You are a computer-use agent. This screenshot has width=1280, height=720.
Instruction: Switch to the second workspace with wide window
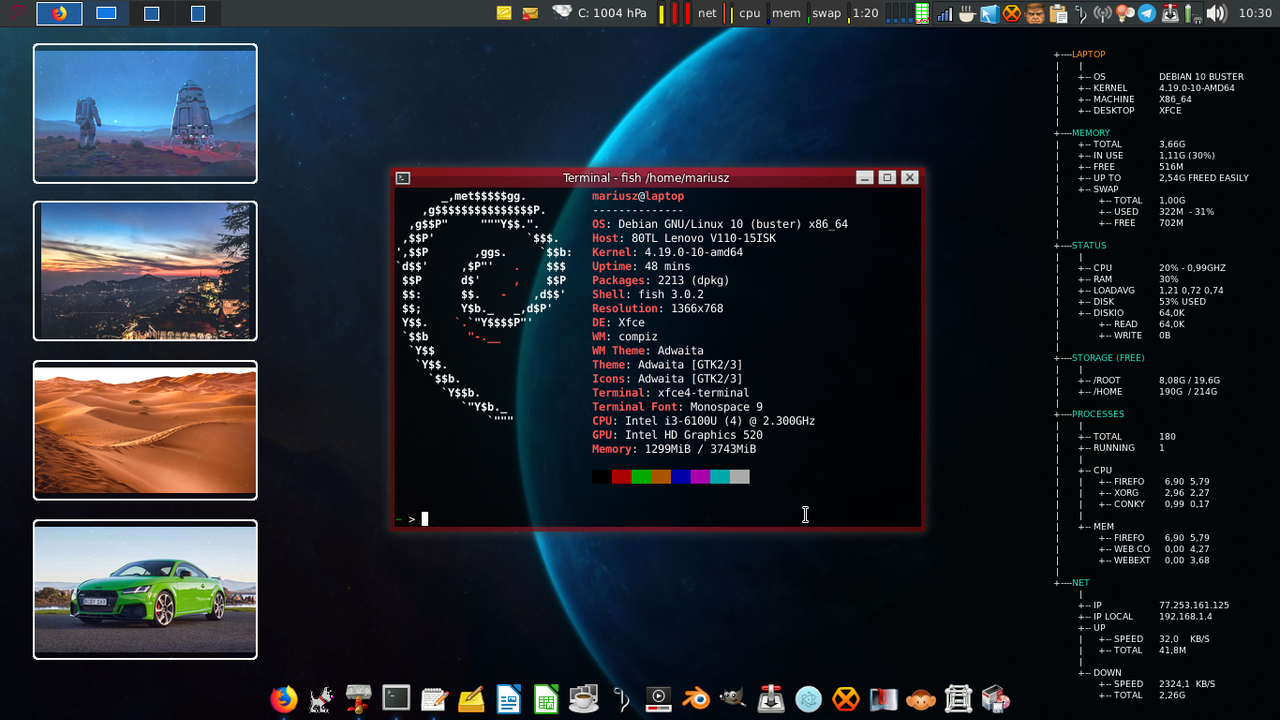(105, 13)
